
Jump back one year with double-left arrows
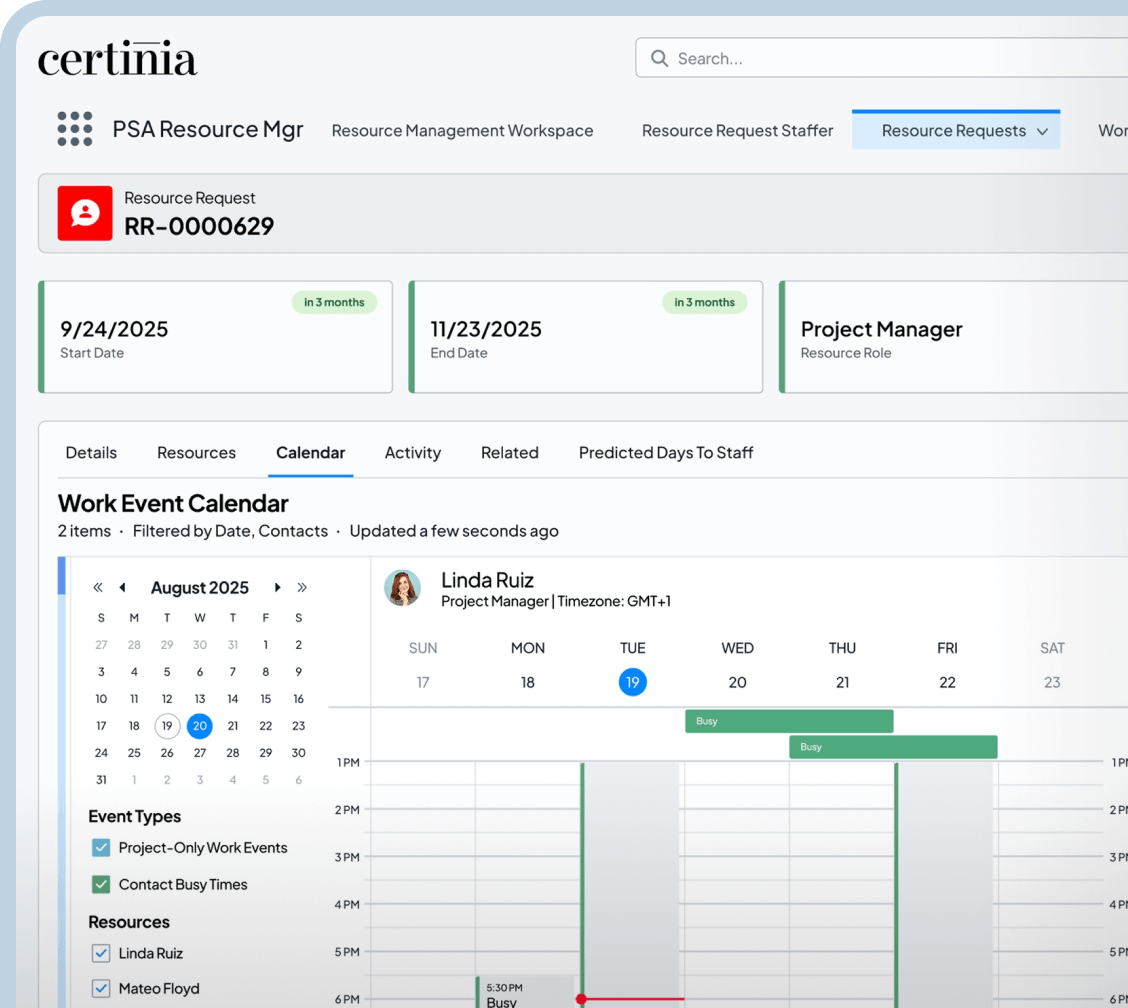[x=98, y=588]
